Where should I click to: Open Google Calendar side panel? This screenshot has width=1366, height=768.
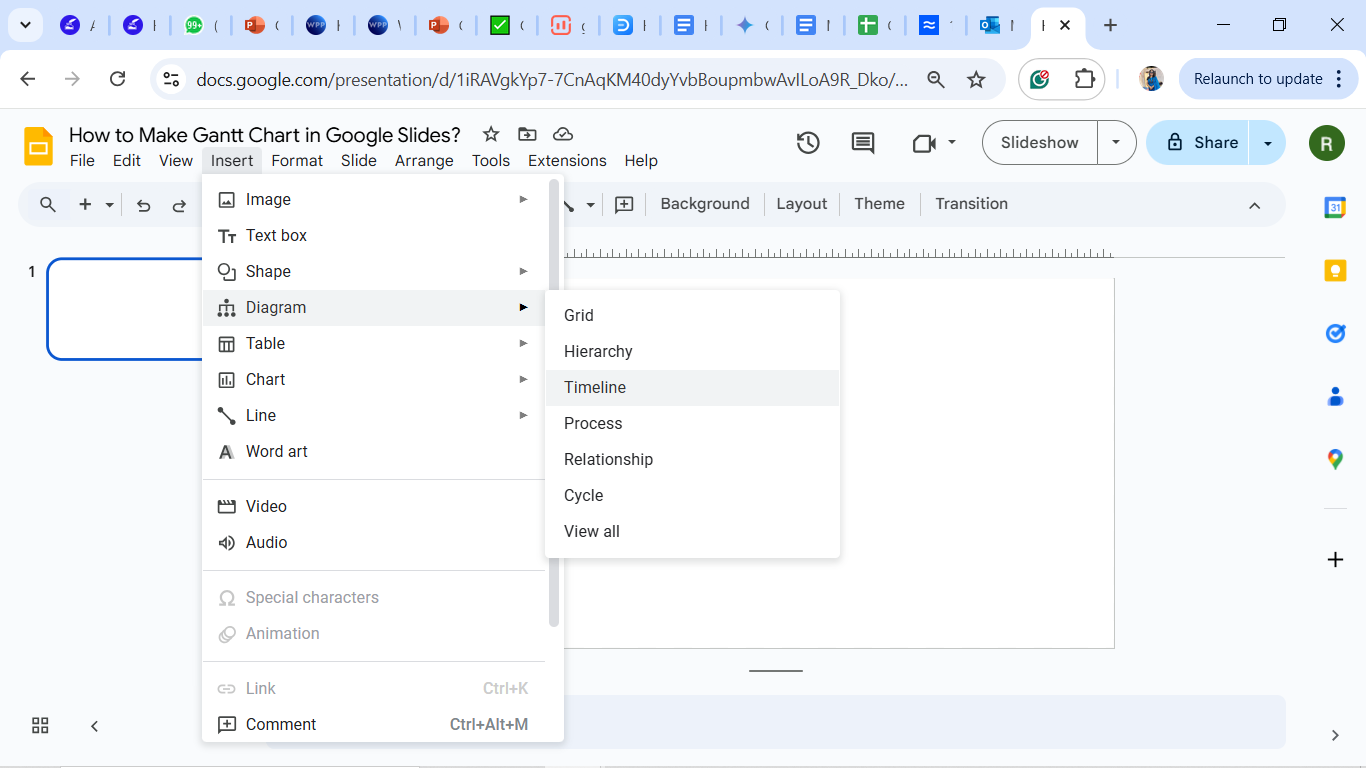[1335, 207]
